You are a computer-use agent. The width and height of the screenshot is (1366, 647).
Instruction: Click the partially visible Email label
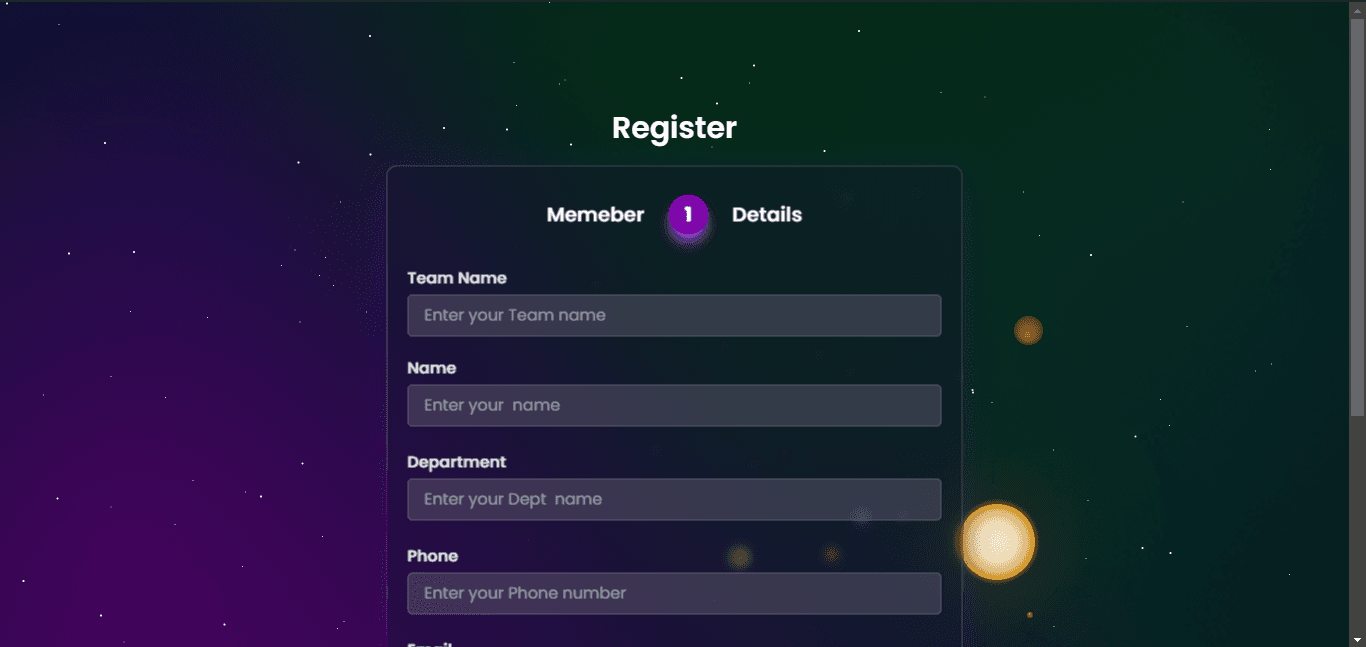click(x=431, y=643)
